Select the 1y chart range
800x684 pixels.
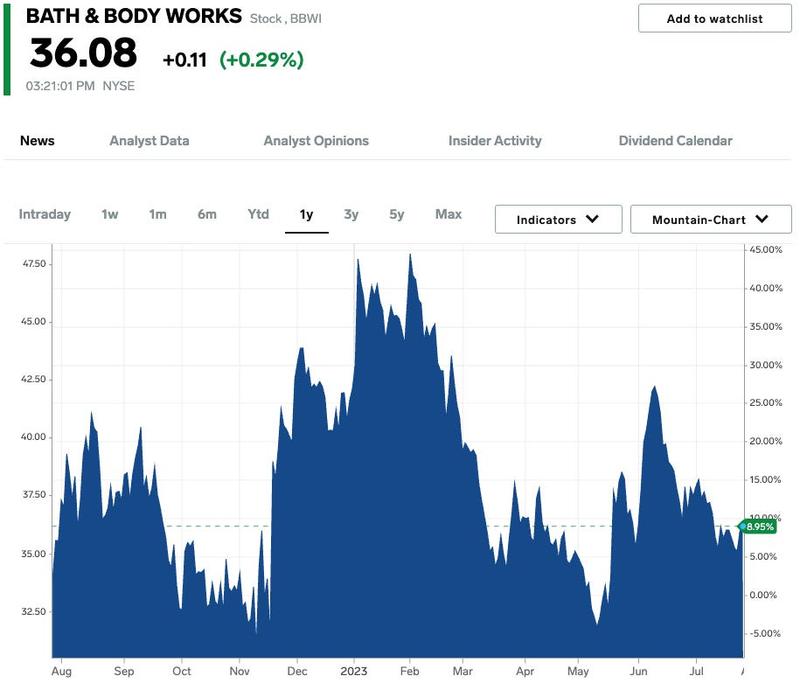[306, 215]
